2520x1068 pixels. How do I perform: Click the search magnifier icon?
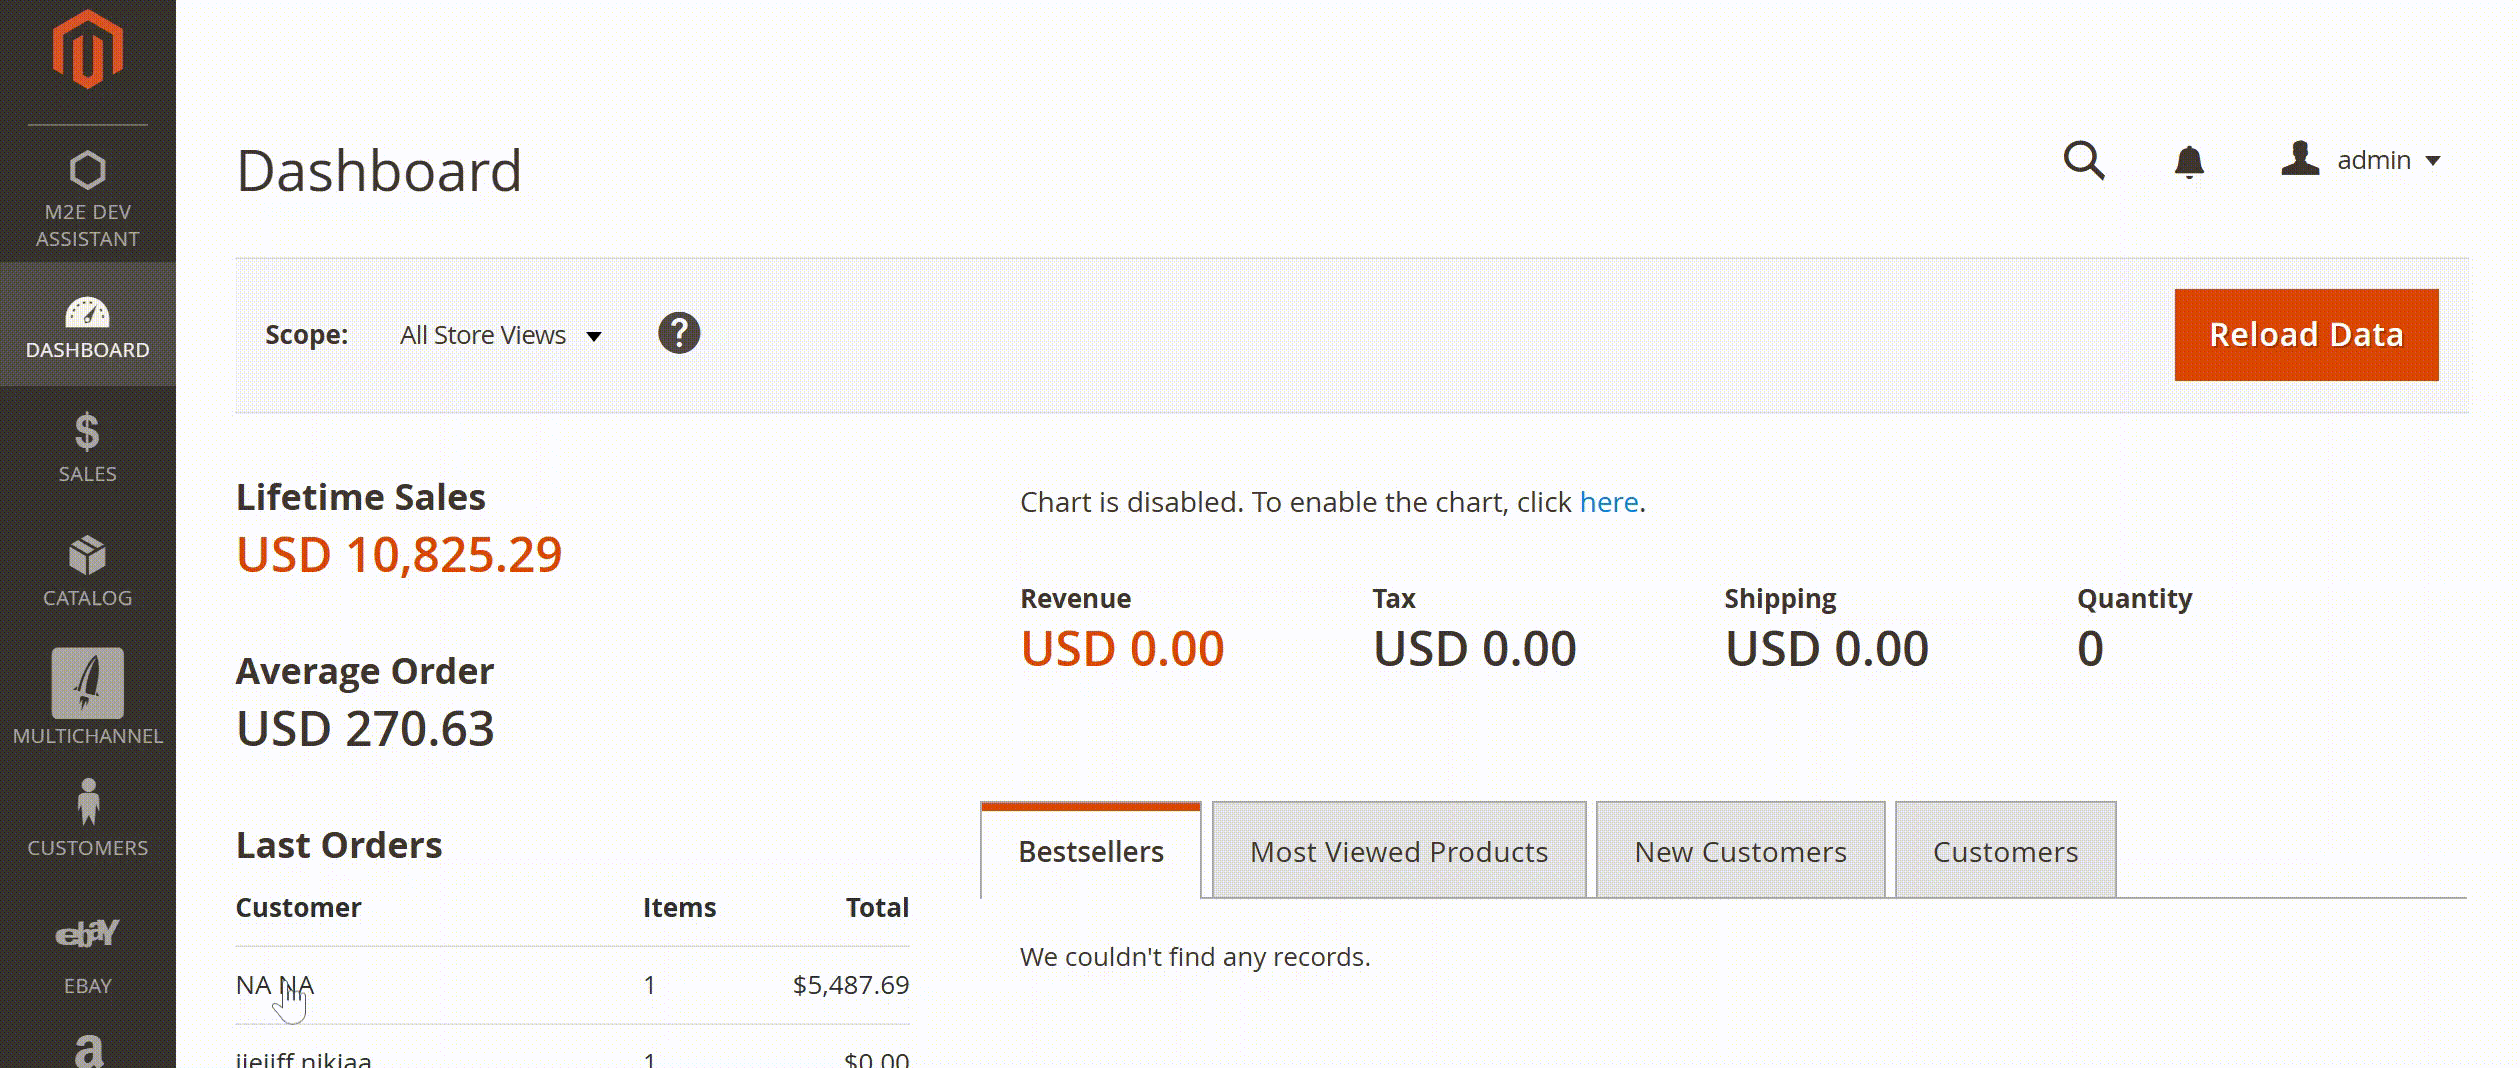coord(2084,161)
